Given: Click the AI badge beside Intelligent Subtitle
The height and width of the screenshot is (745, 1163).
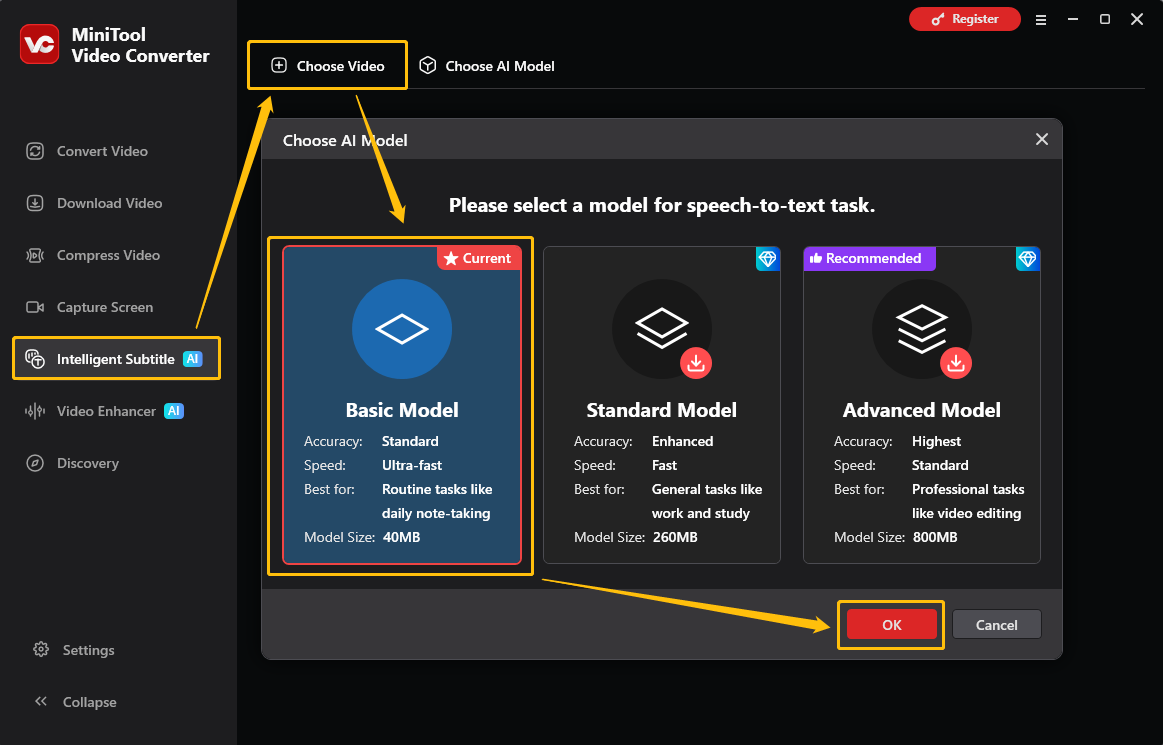Looking at the screenshot, I should pyautogui.click(x=193, y=359).
